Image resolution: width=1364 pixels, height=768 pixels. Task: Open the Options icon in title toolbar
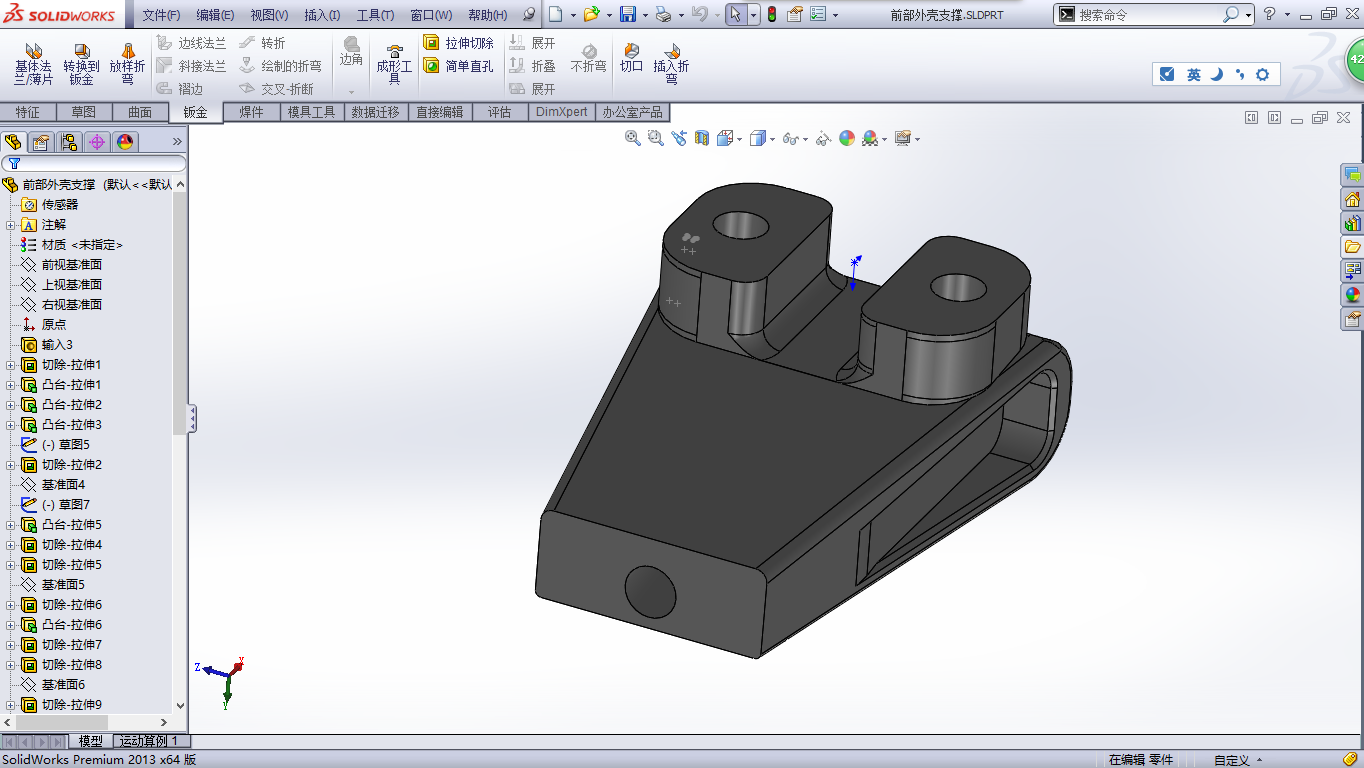818,14
